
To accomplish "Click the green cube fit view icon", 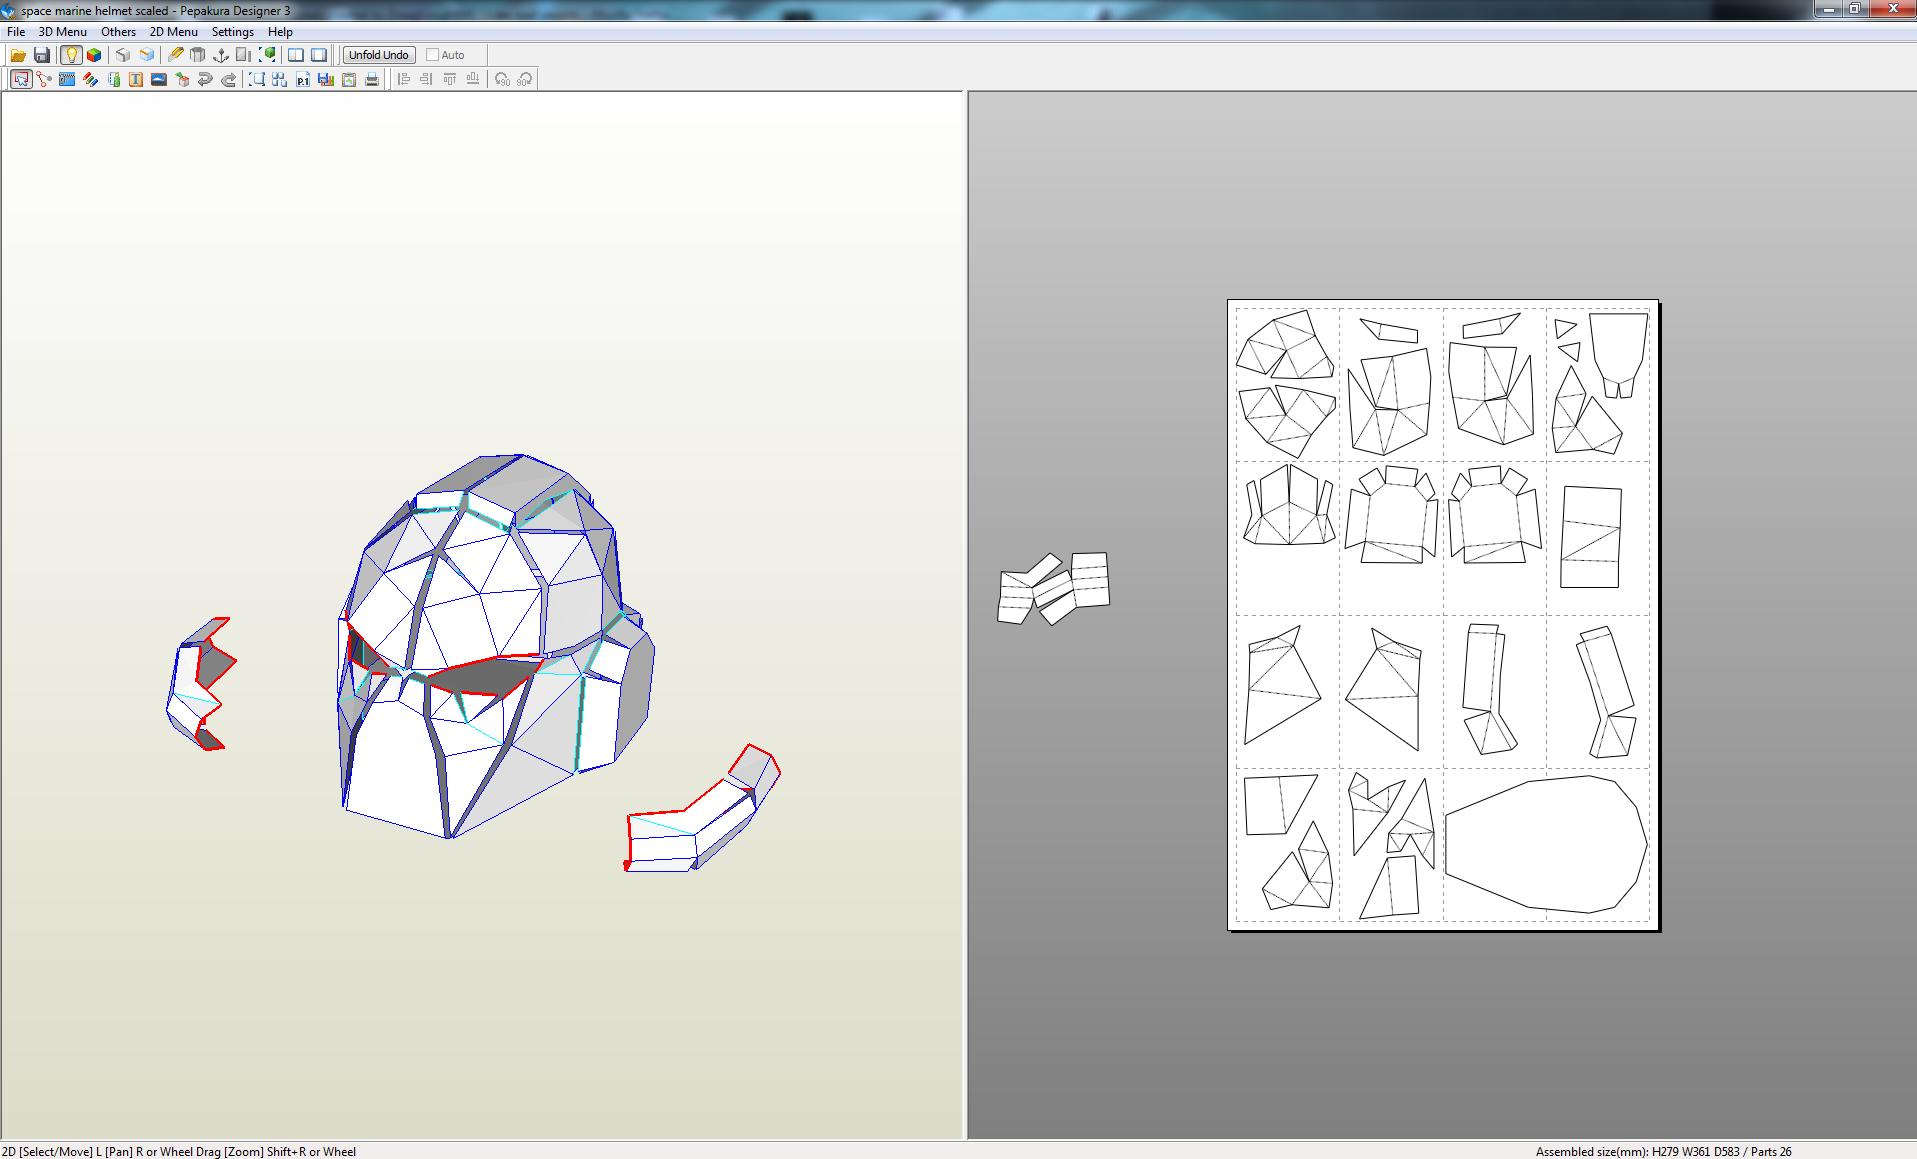I will [x=267, y=55].
